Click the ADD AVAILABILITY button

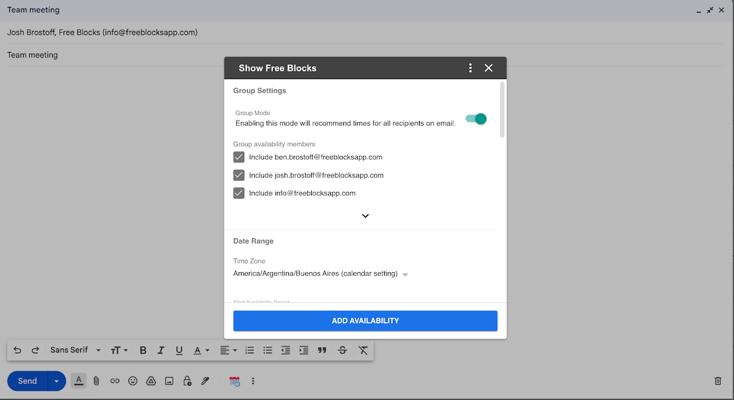click(365, 321)
